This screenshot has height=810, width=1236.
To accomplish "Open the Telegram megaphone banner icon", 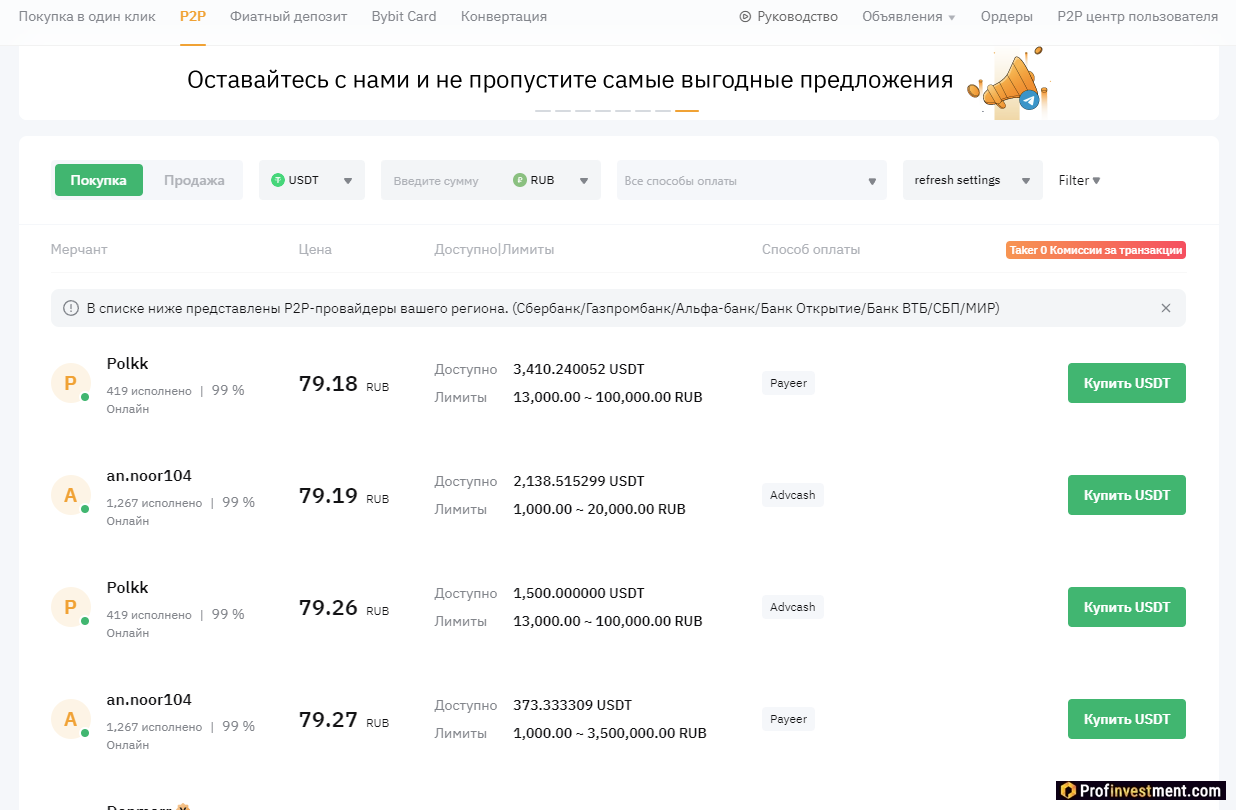I will pos(1007,83).
